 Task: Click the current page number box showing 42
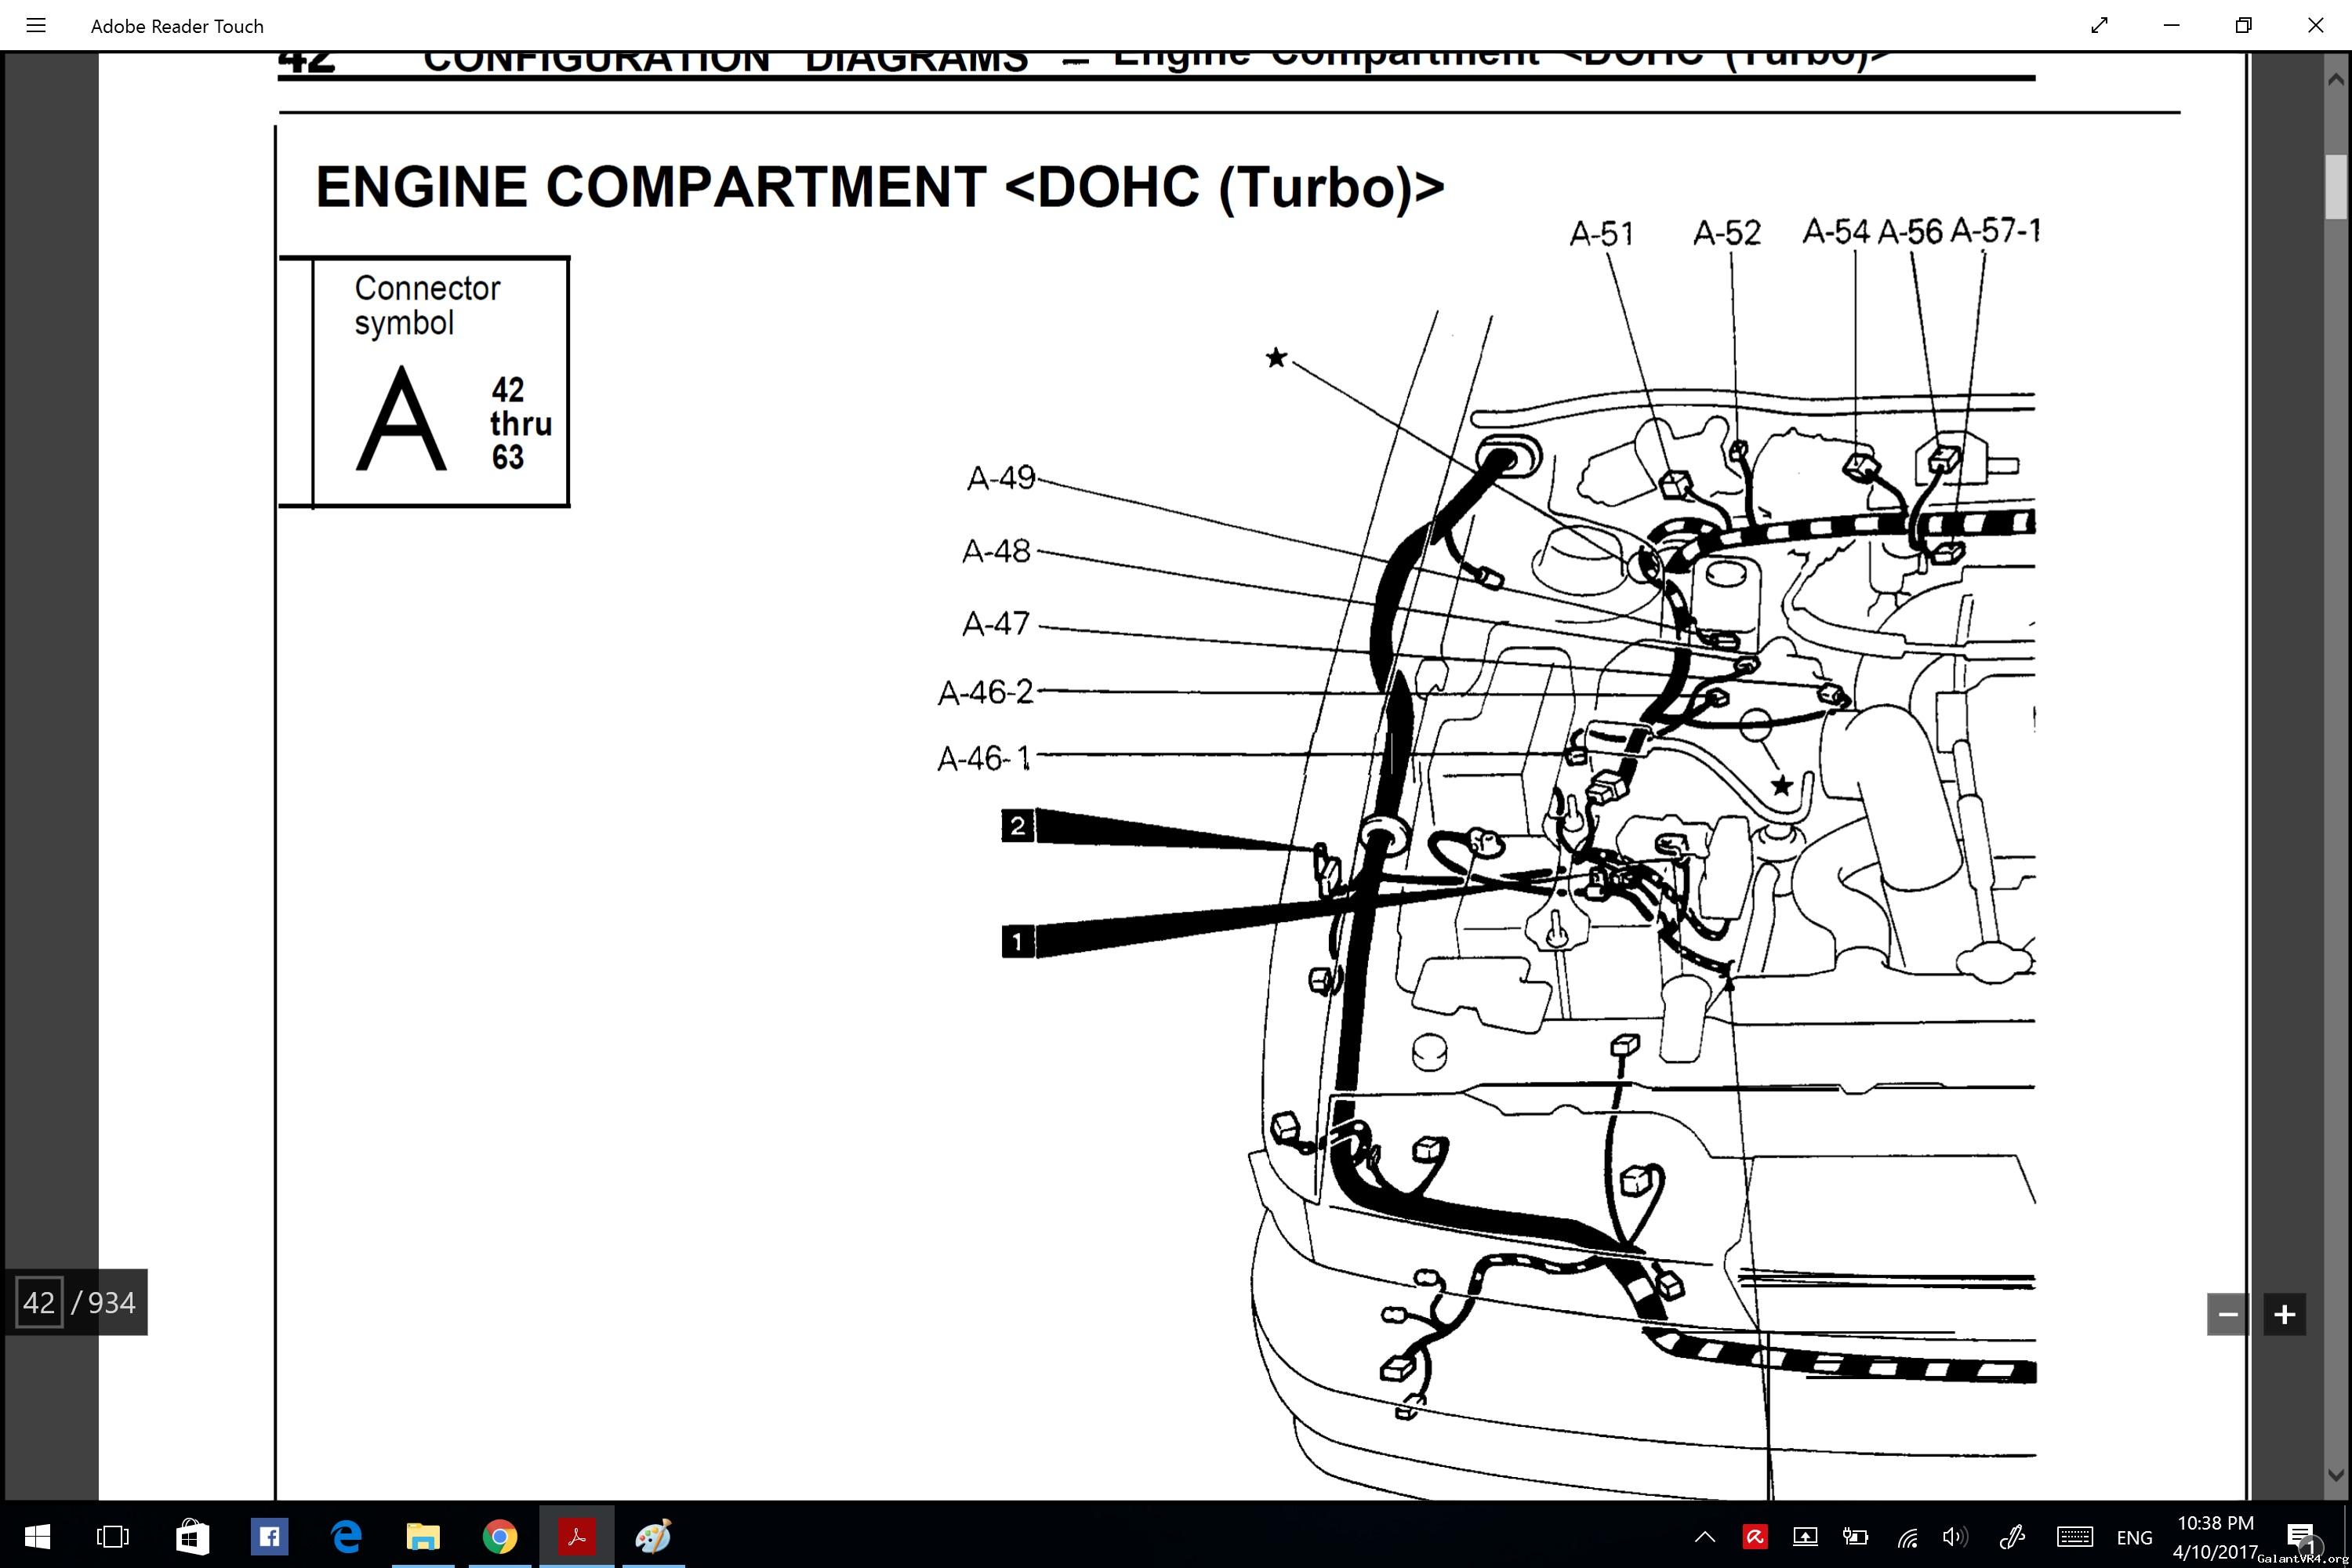click(x=40, y=1302)
